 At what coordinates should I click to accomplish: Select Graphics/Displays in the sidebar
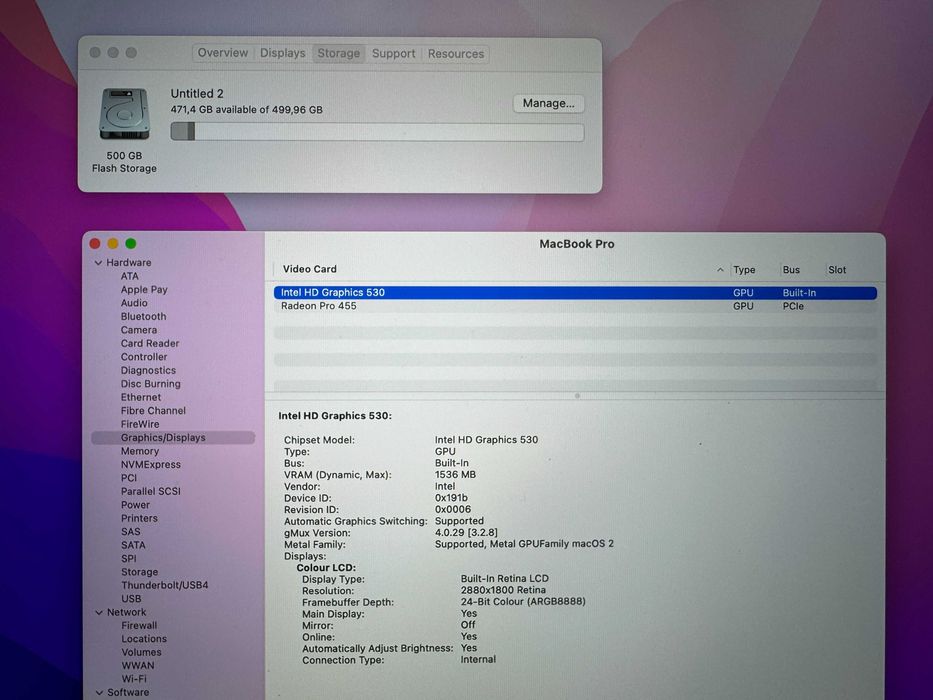(x=173, y=438)
